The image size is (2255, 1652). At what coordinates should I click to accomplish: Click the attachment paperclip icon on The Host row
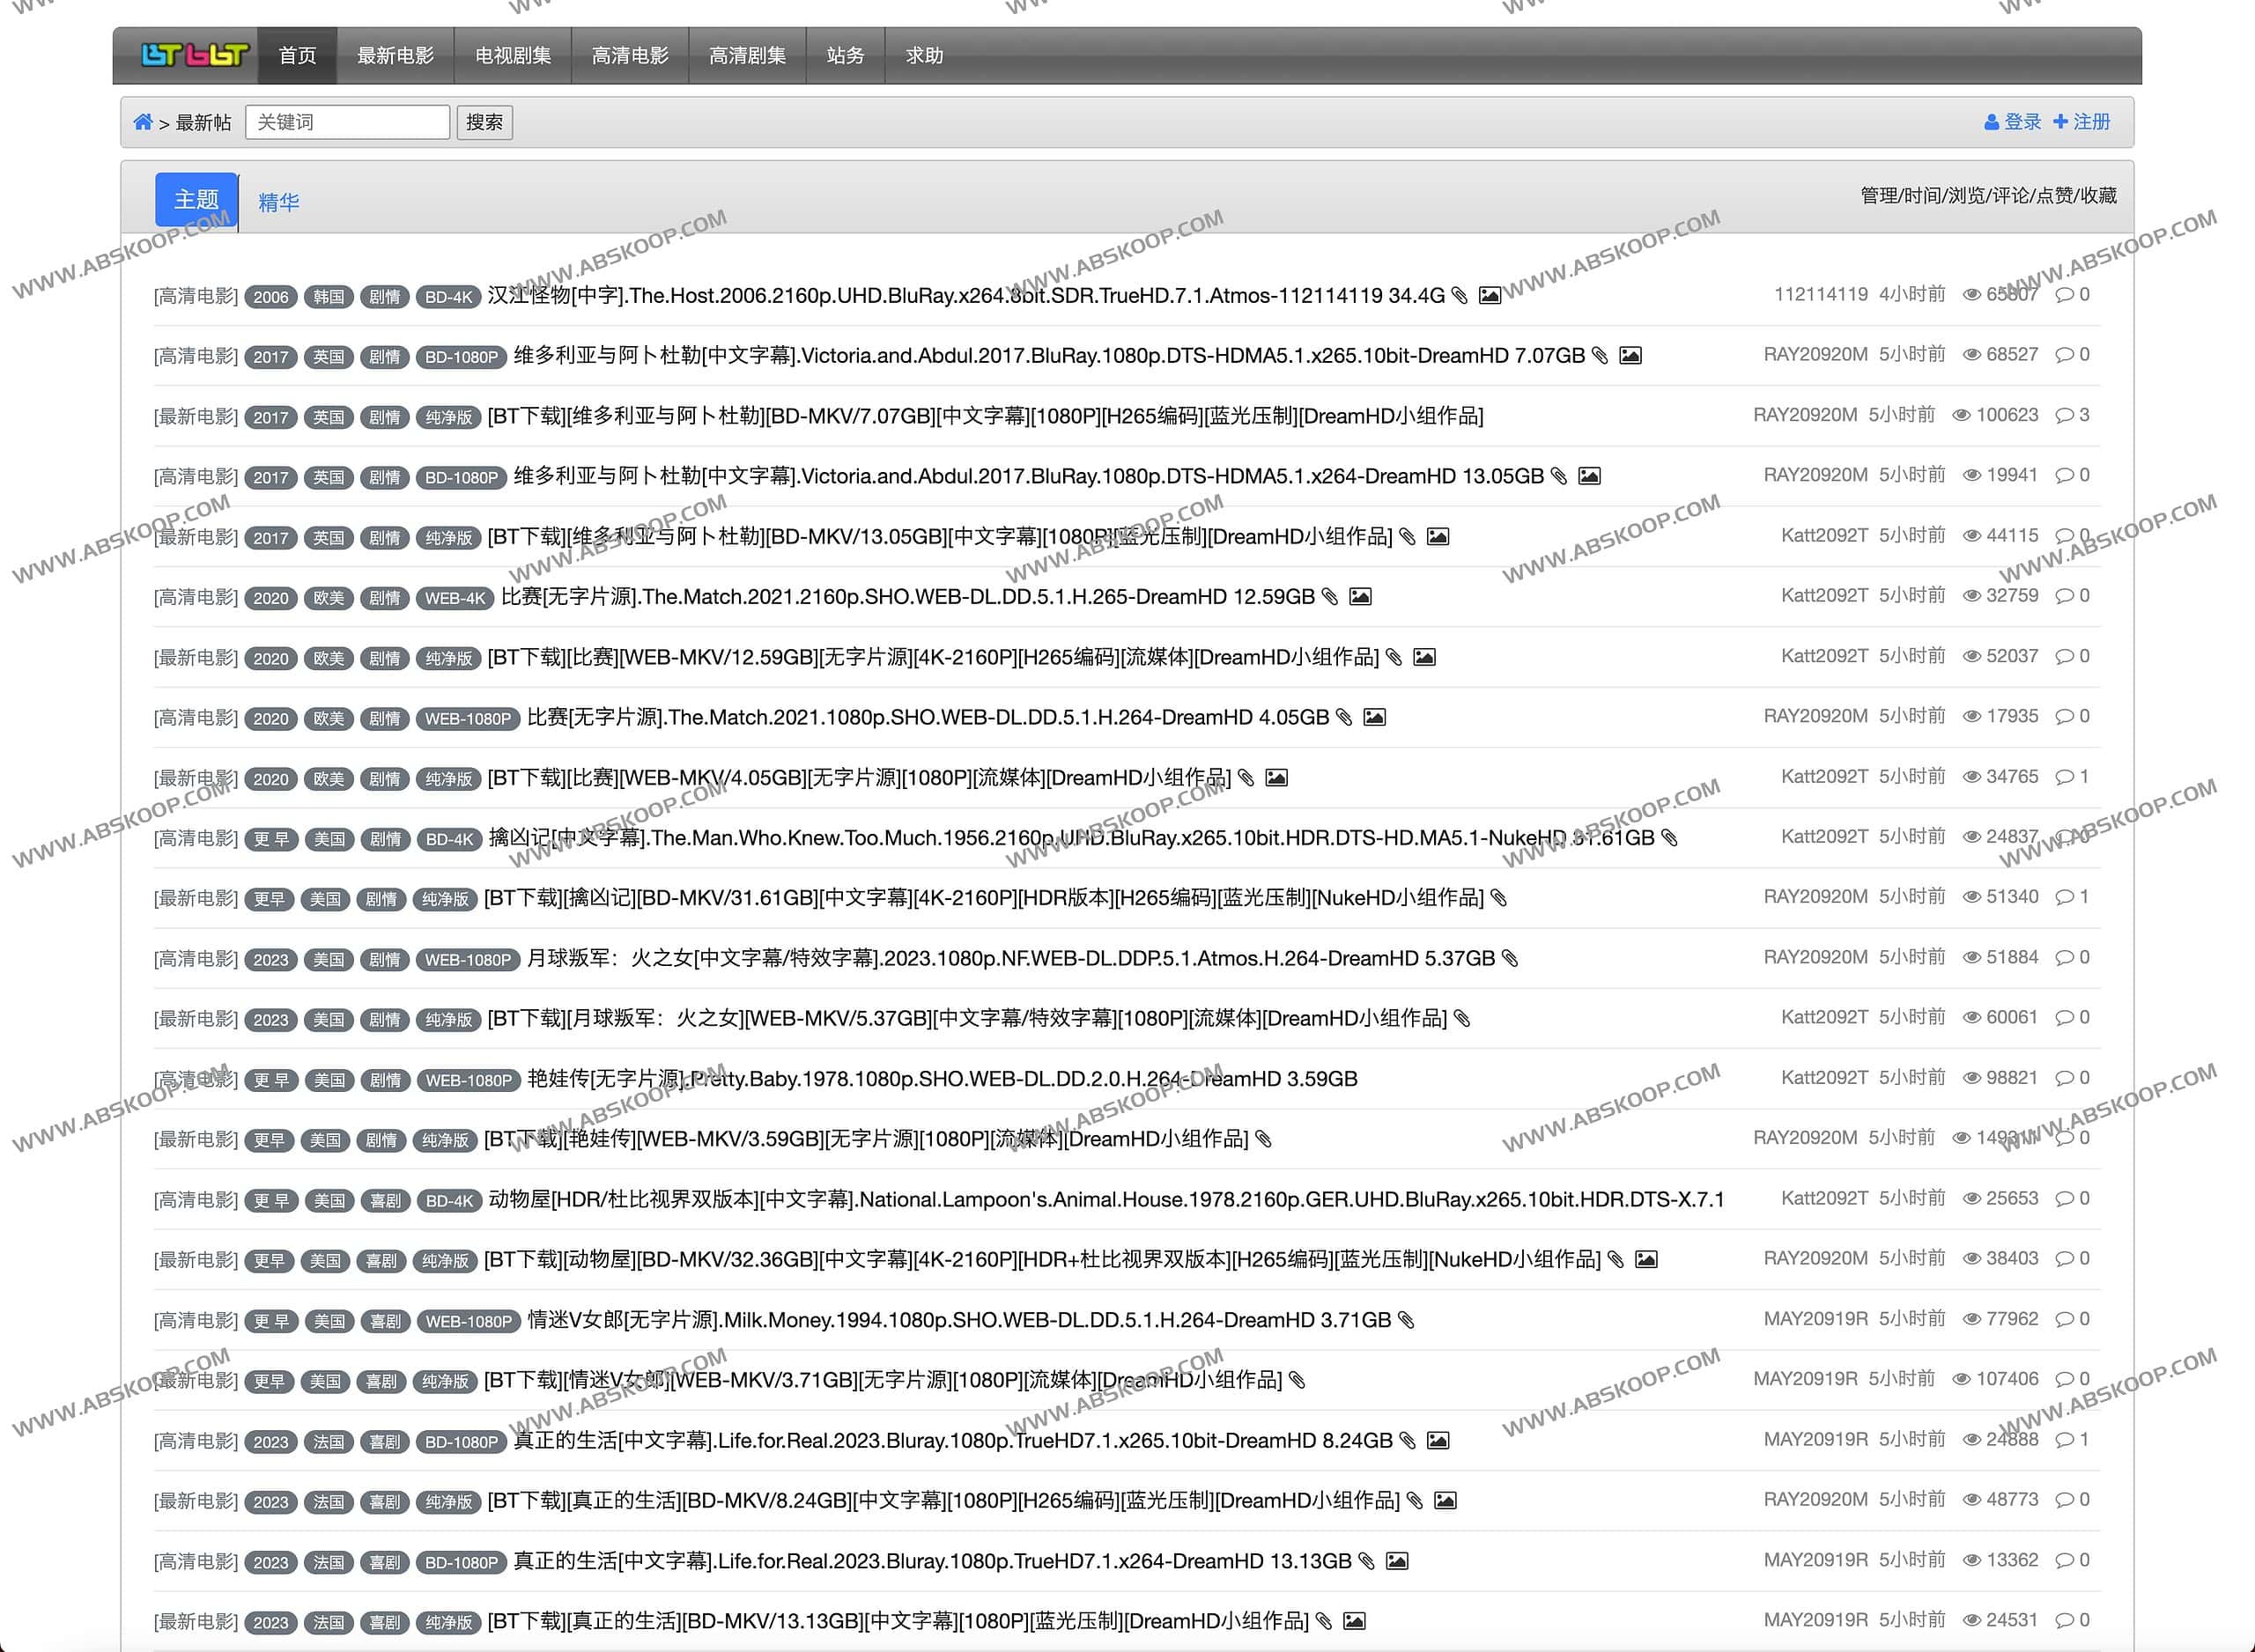1460,295
